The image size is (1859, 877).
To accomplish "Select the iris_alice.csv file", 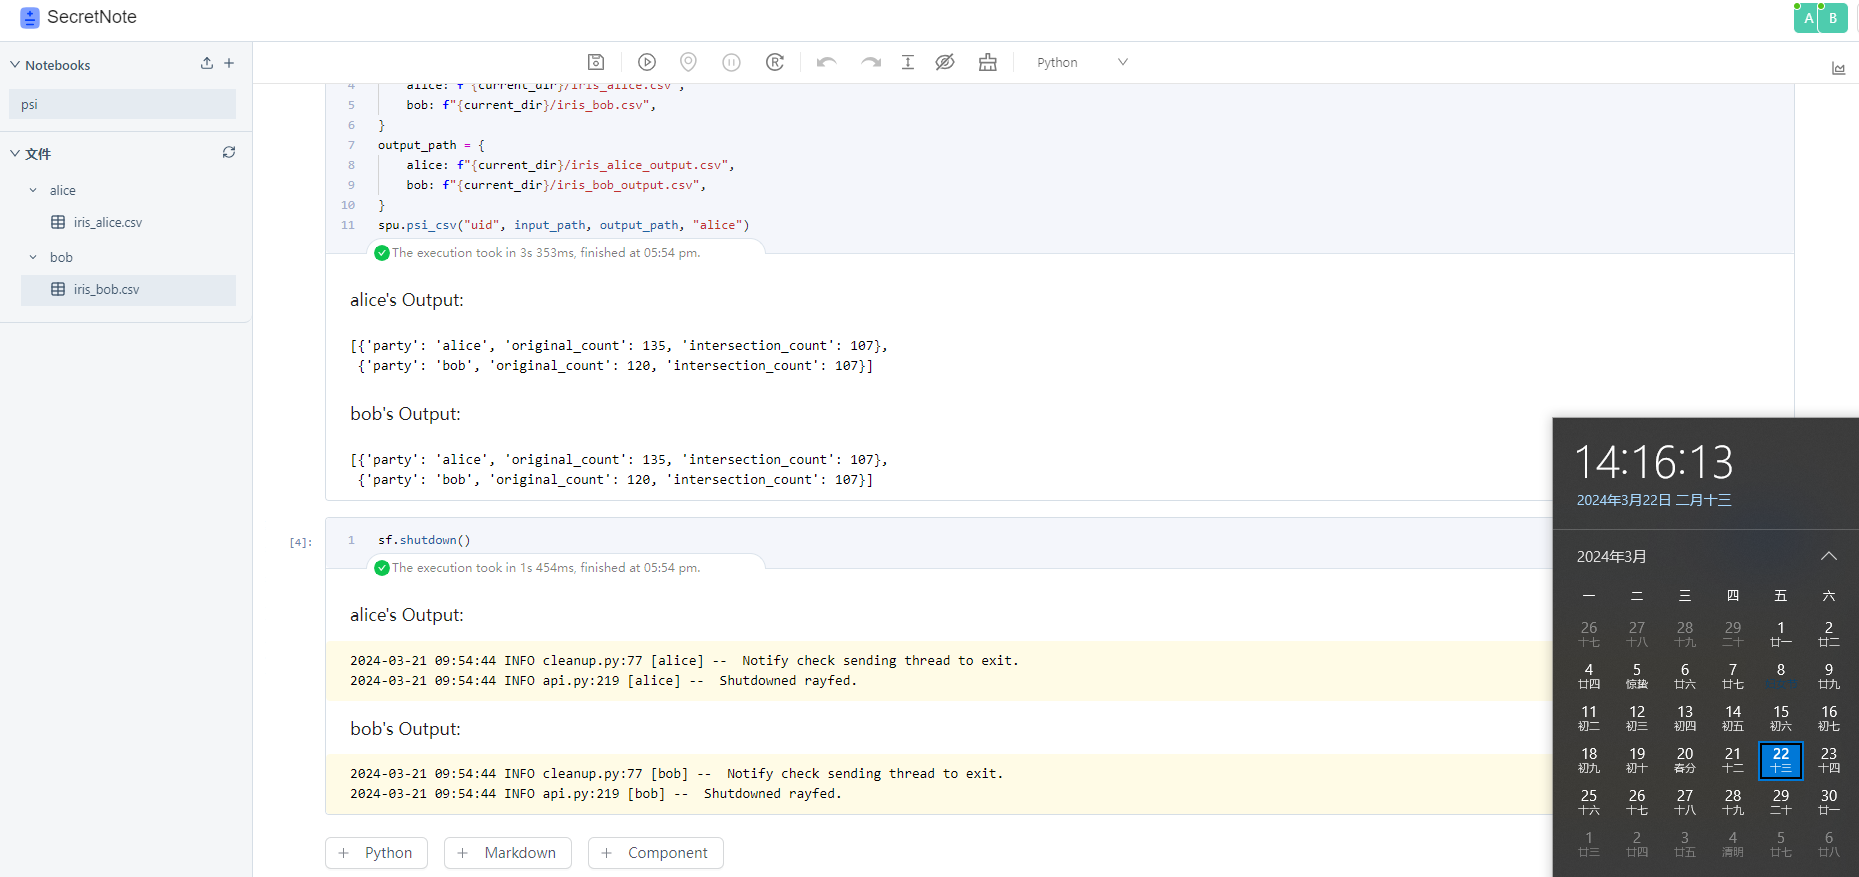I will pyautogui.click(x=107, y=222).
